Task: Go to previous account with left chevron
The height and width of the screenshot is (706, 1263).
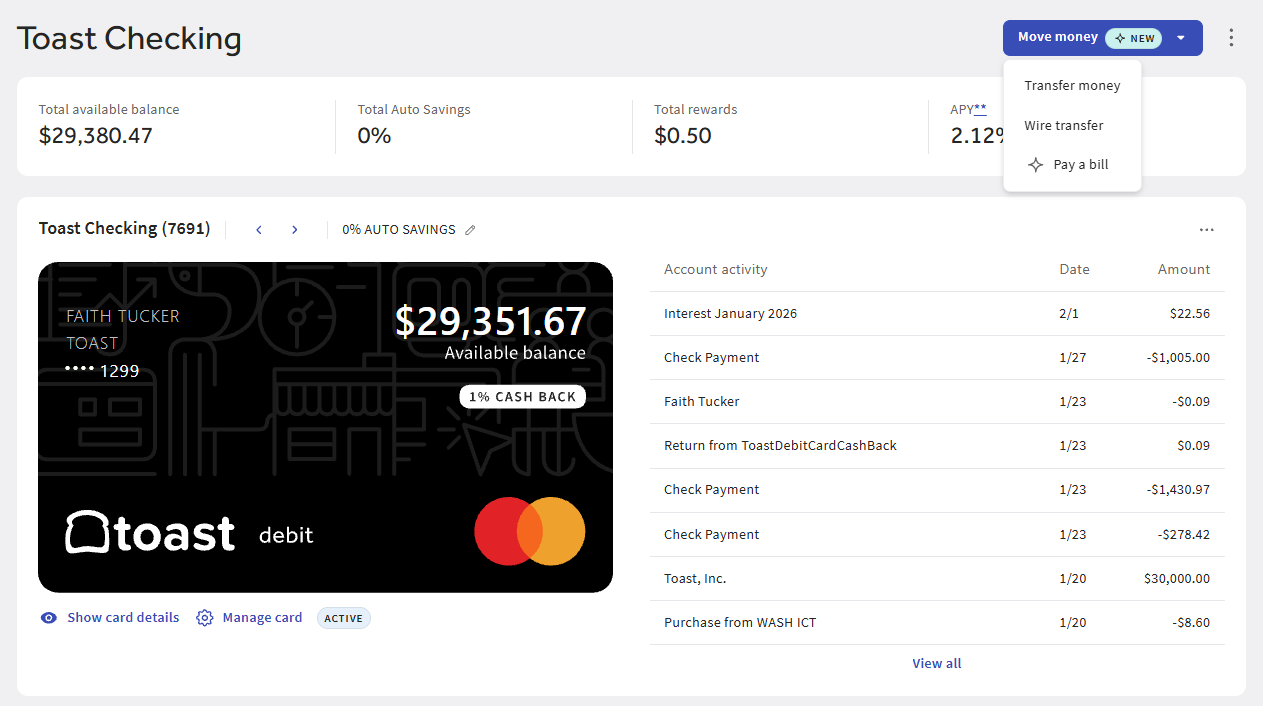Action: point(259,230)
